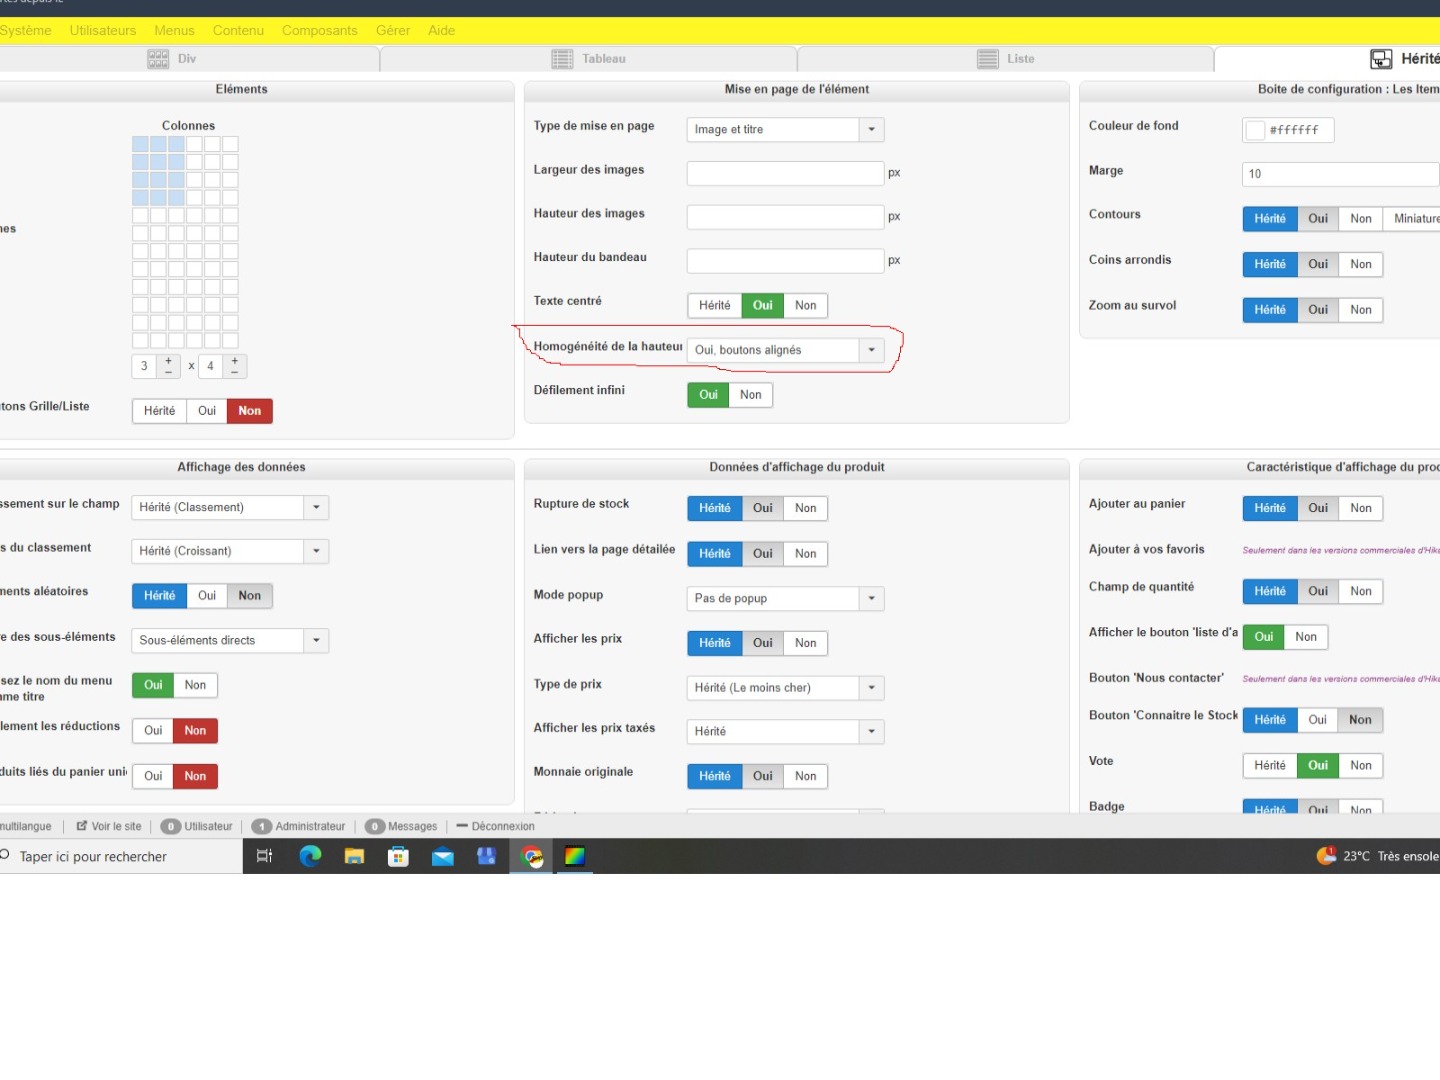
Task: Enable Zoom au survol with Oui
Action: pyautogui.click(x=1318, y=310)
